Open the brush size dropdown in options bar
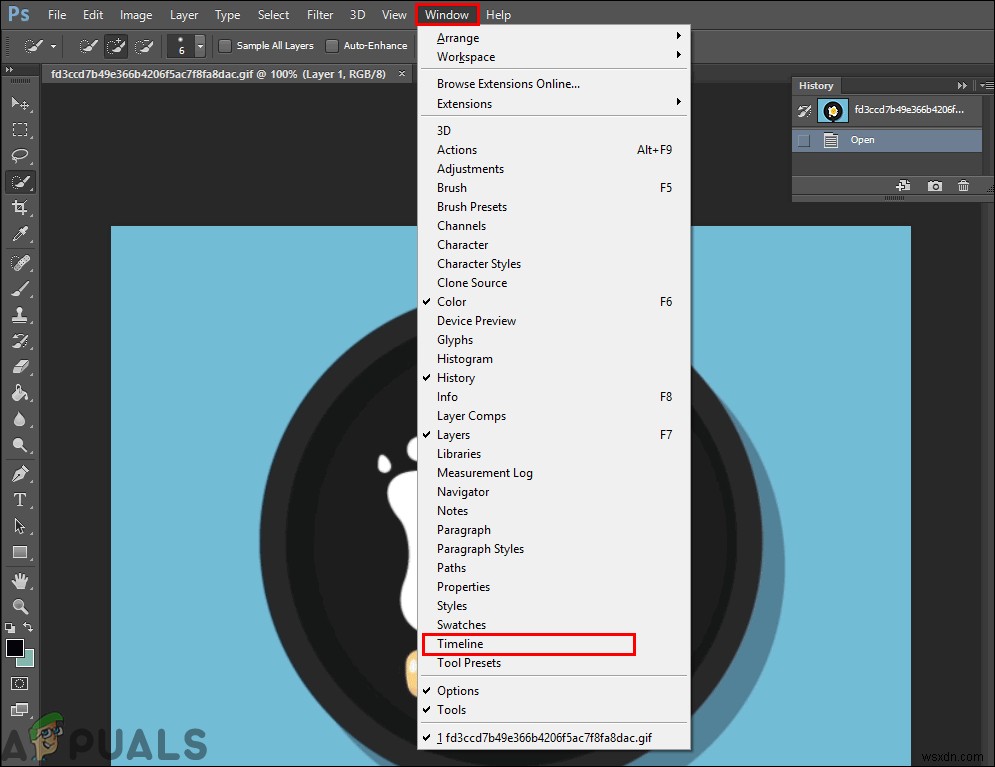Viewport: 995px width, 767px height. tap(199, 45)
